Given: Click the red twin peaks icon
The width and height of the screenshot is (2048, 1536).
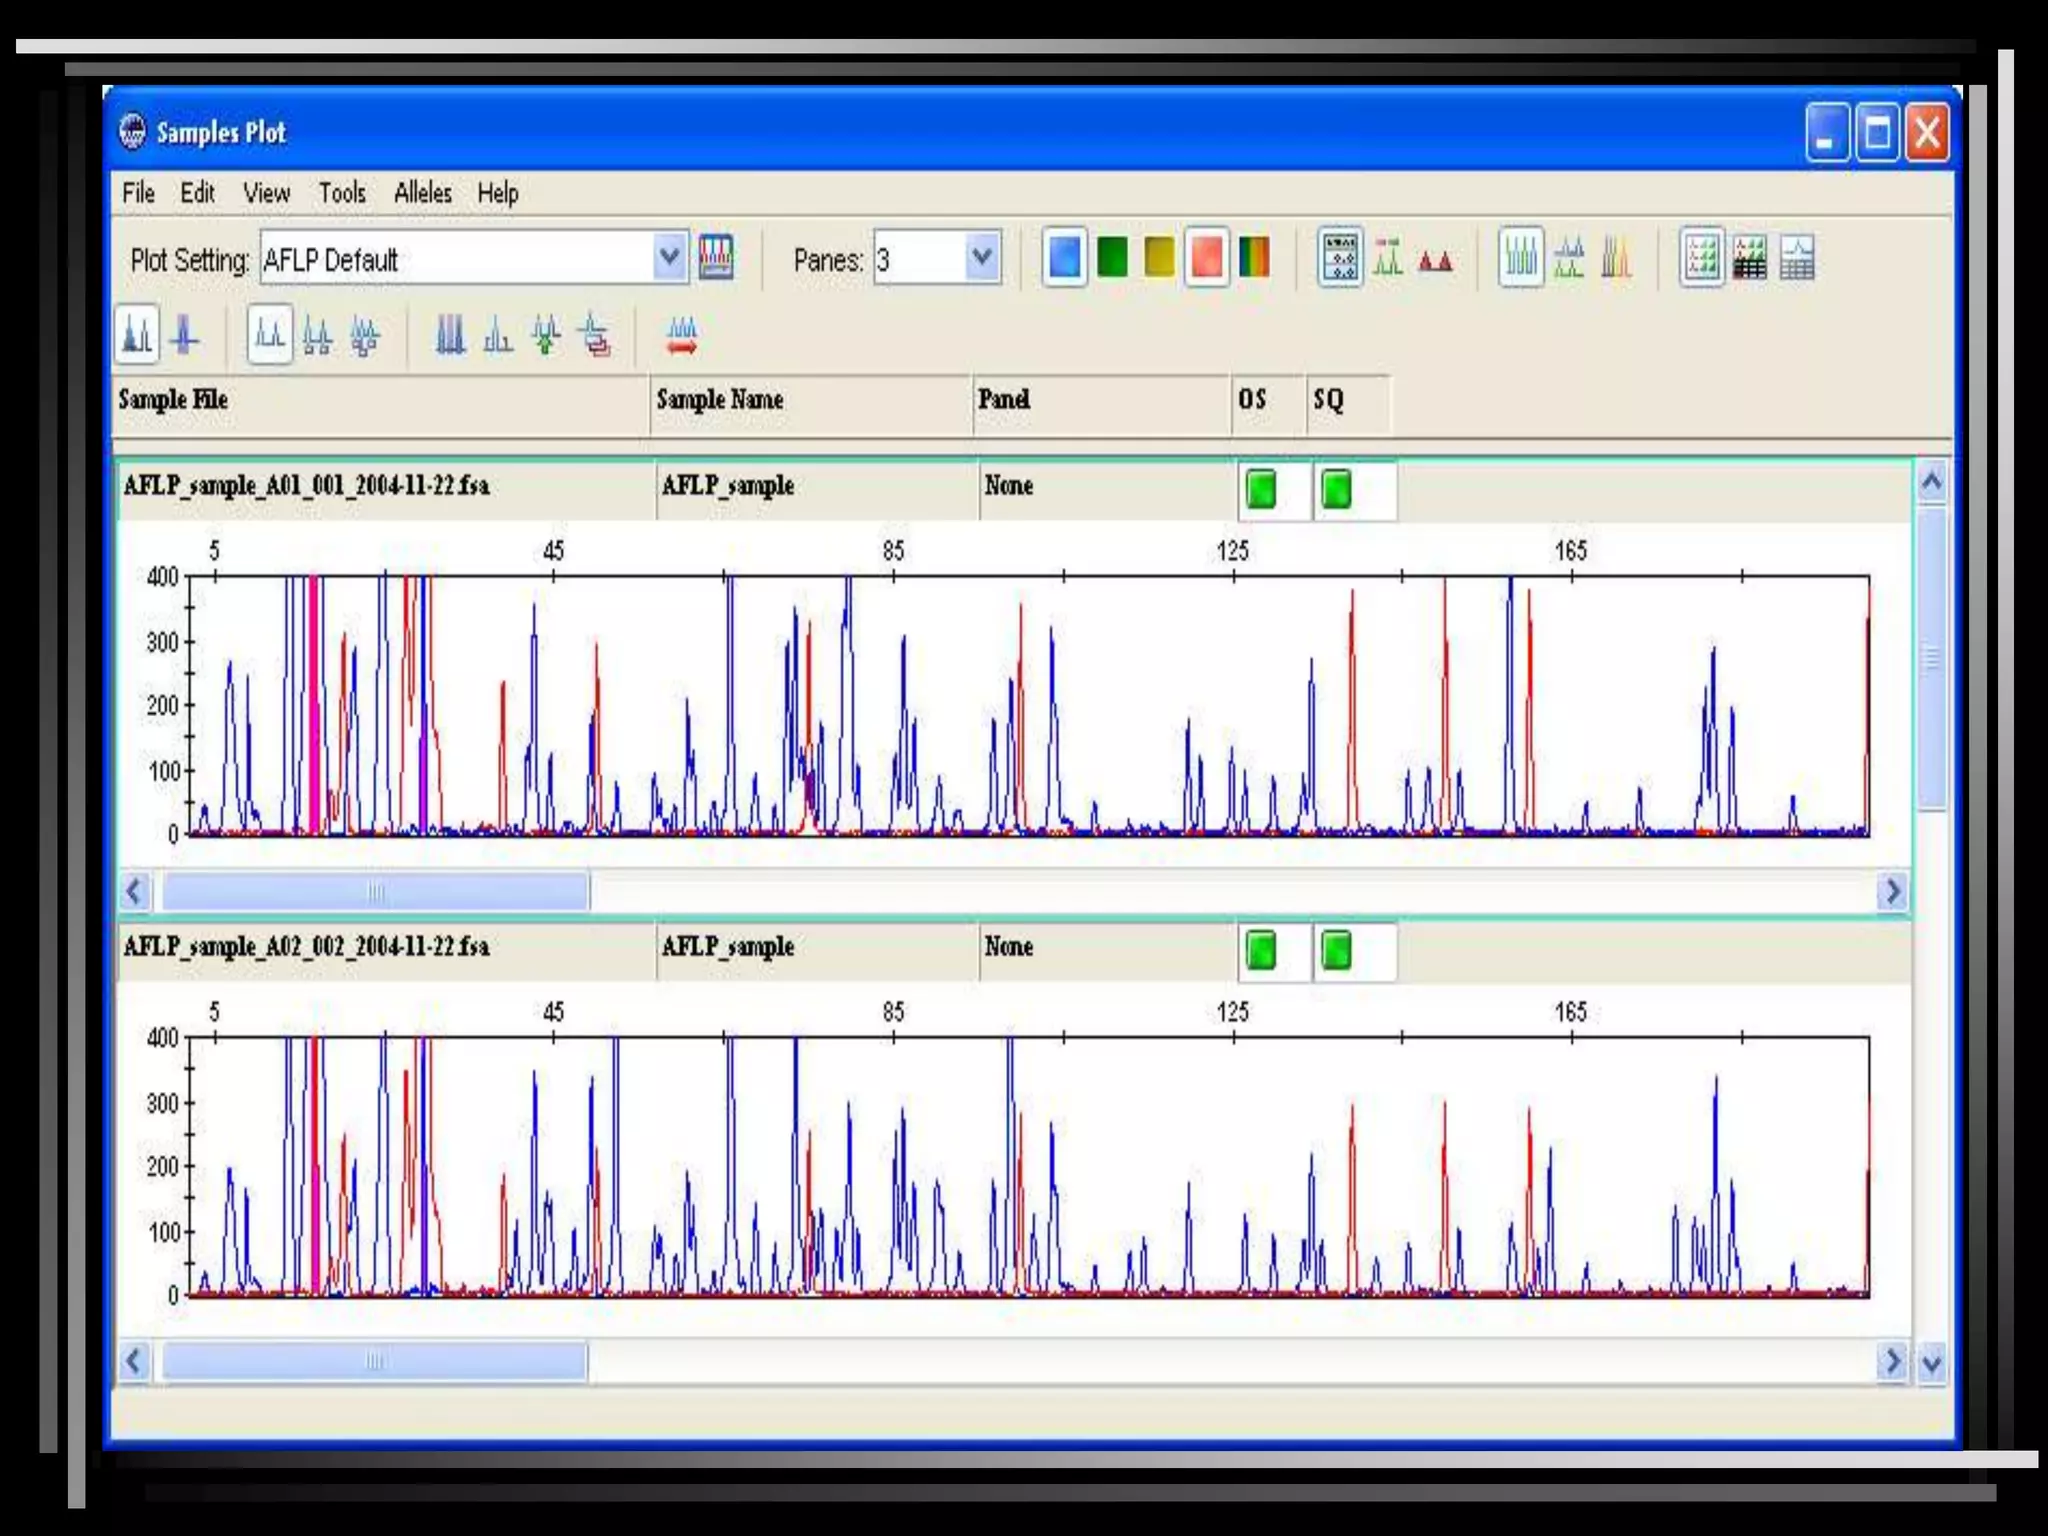Looking at the screenshot, I should click(x=1435, y=260).
